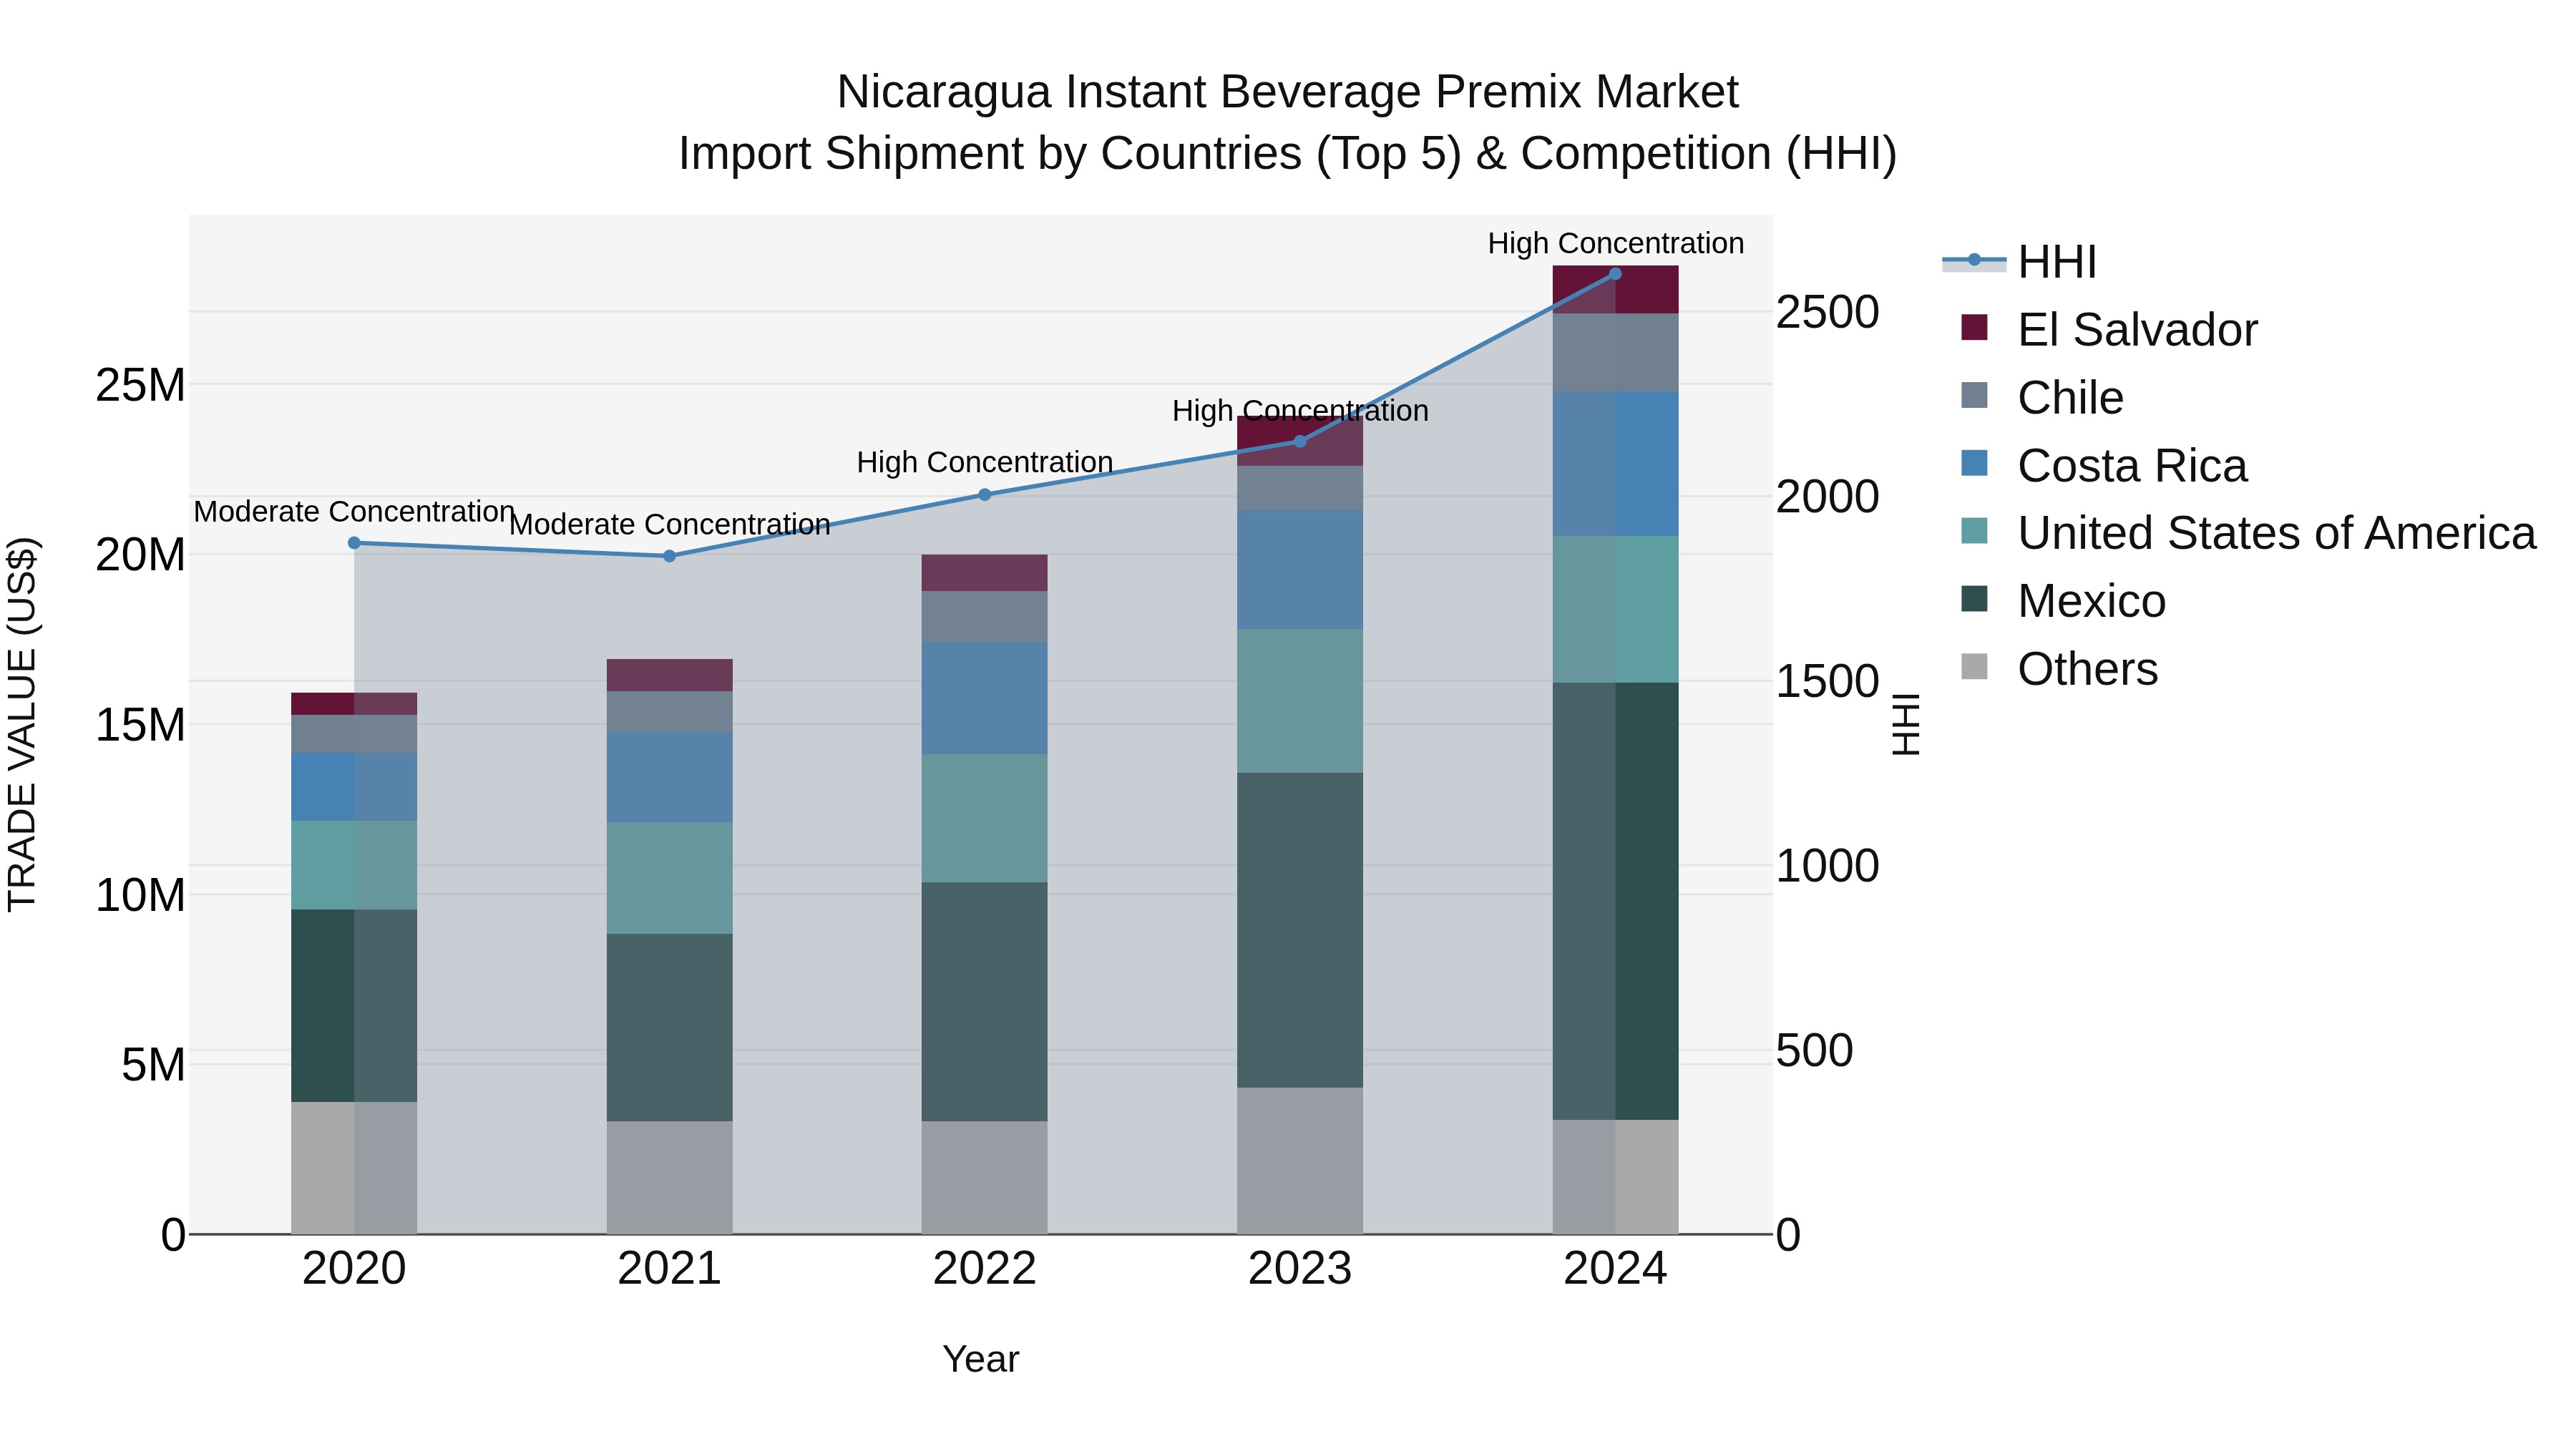Click the '25M' left axis tick label
This screenshot has height=1449, width=2576.
[x=140, y=385]
